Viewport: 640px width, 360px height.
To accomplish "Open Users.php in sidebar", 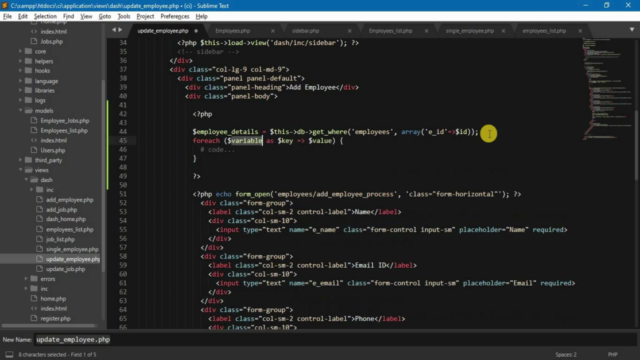I will [x=53, y=150].
